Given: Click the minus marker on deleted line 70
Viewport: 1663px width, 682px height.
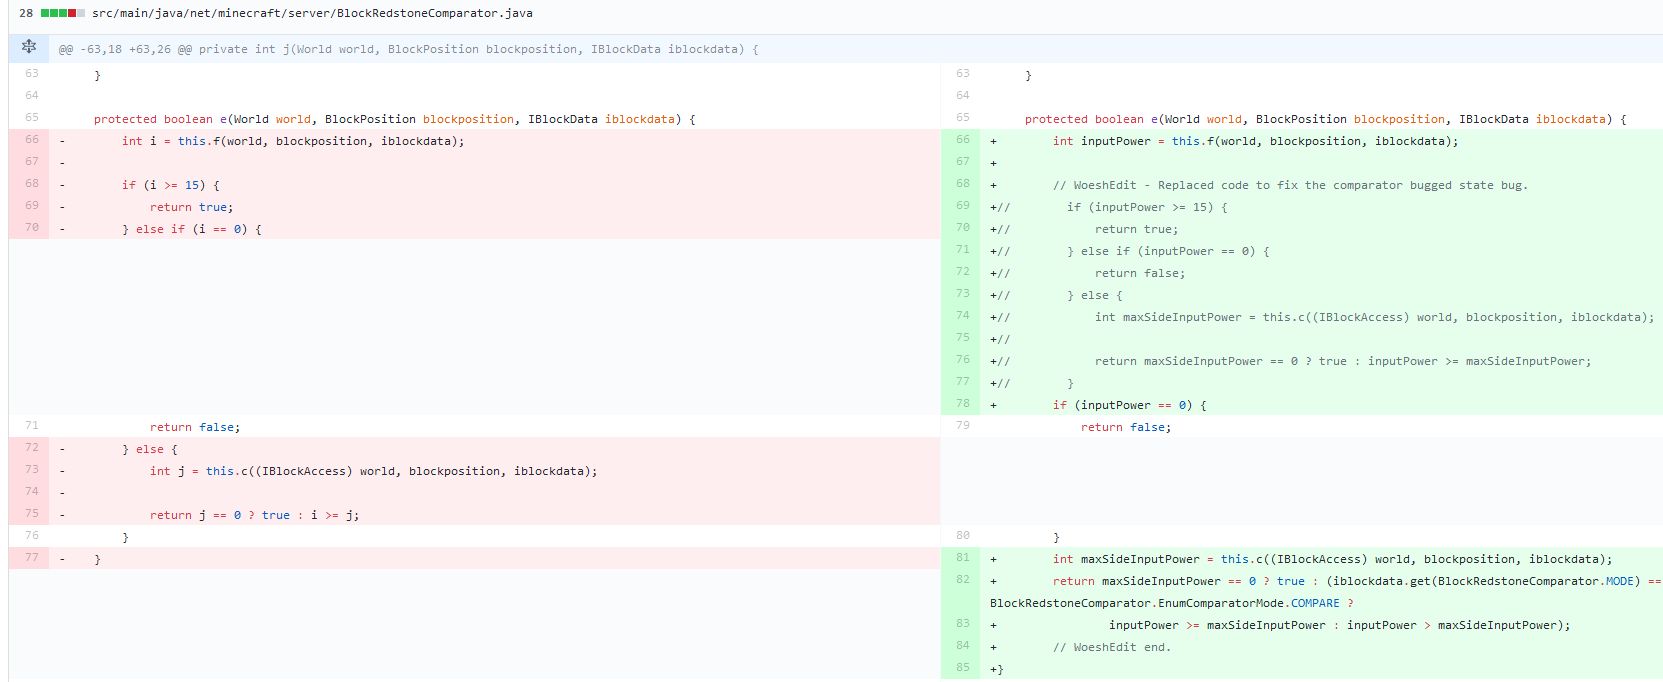Looking at the screenshot, I should click(62, 228).
